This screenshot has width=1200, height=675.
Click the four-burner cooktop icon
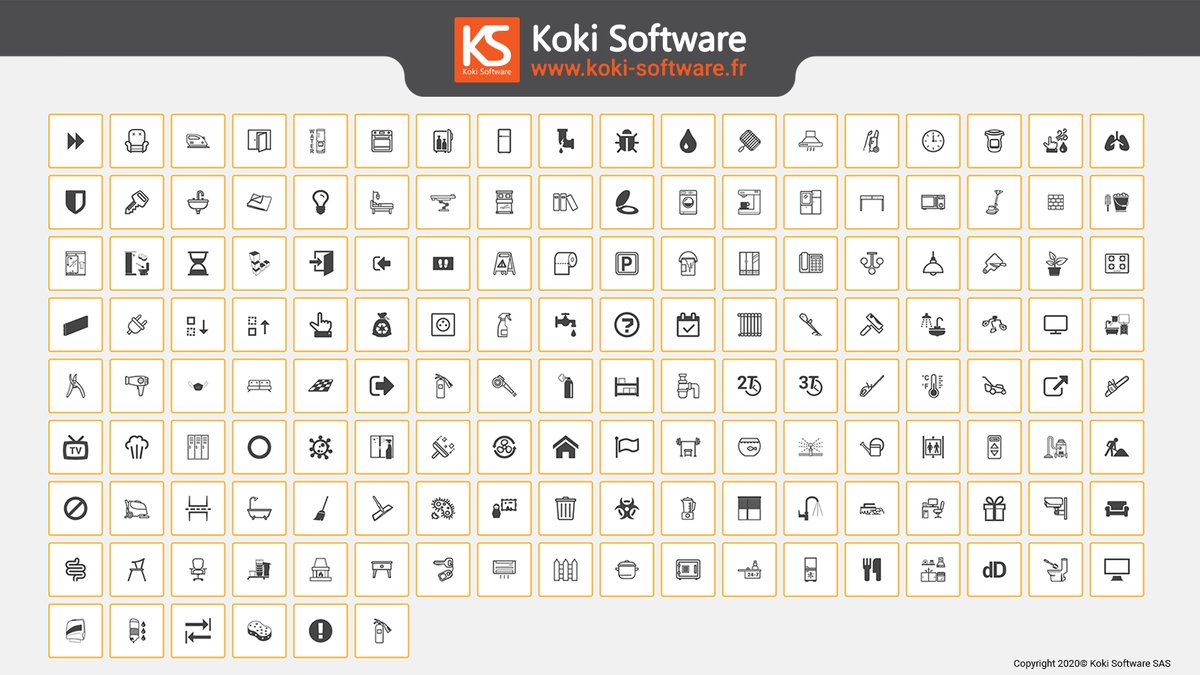(1117, 263)
